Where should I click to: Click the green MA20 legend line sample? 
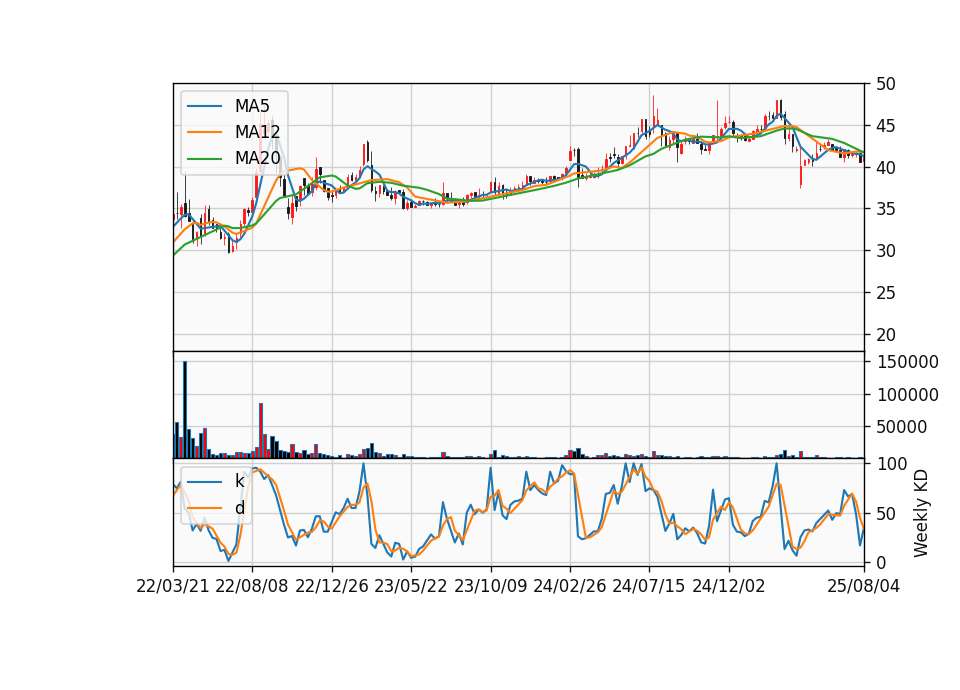tap(204, 159)
